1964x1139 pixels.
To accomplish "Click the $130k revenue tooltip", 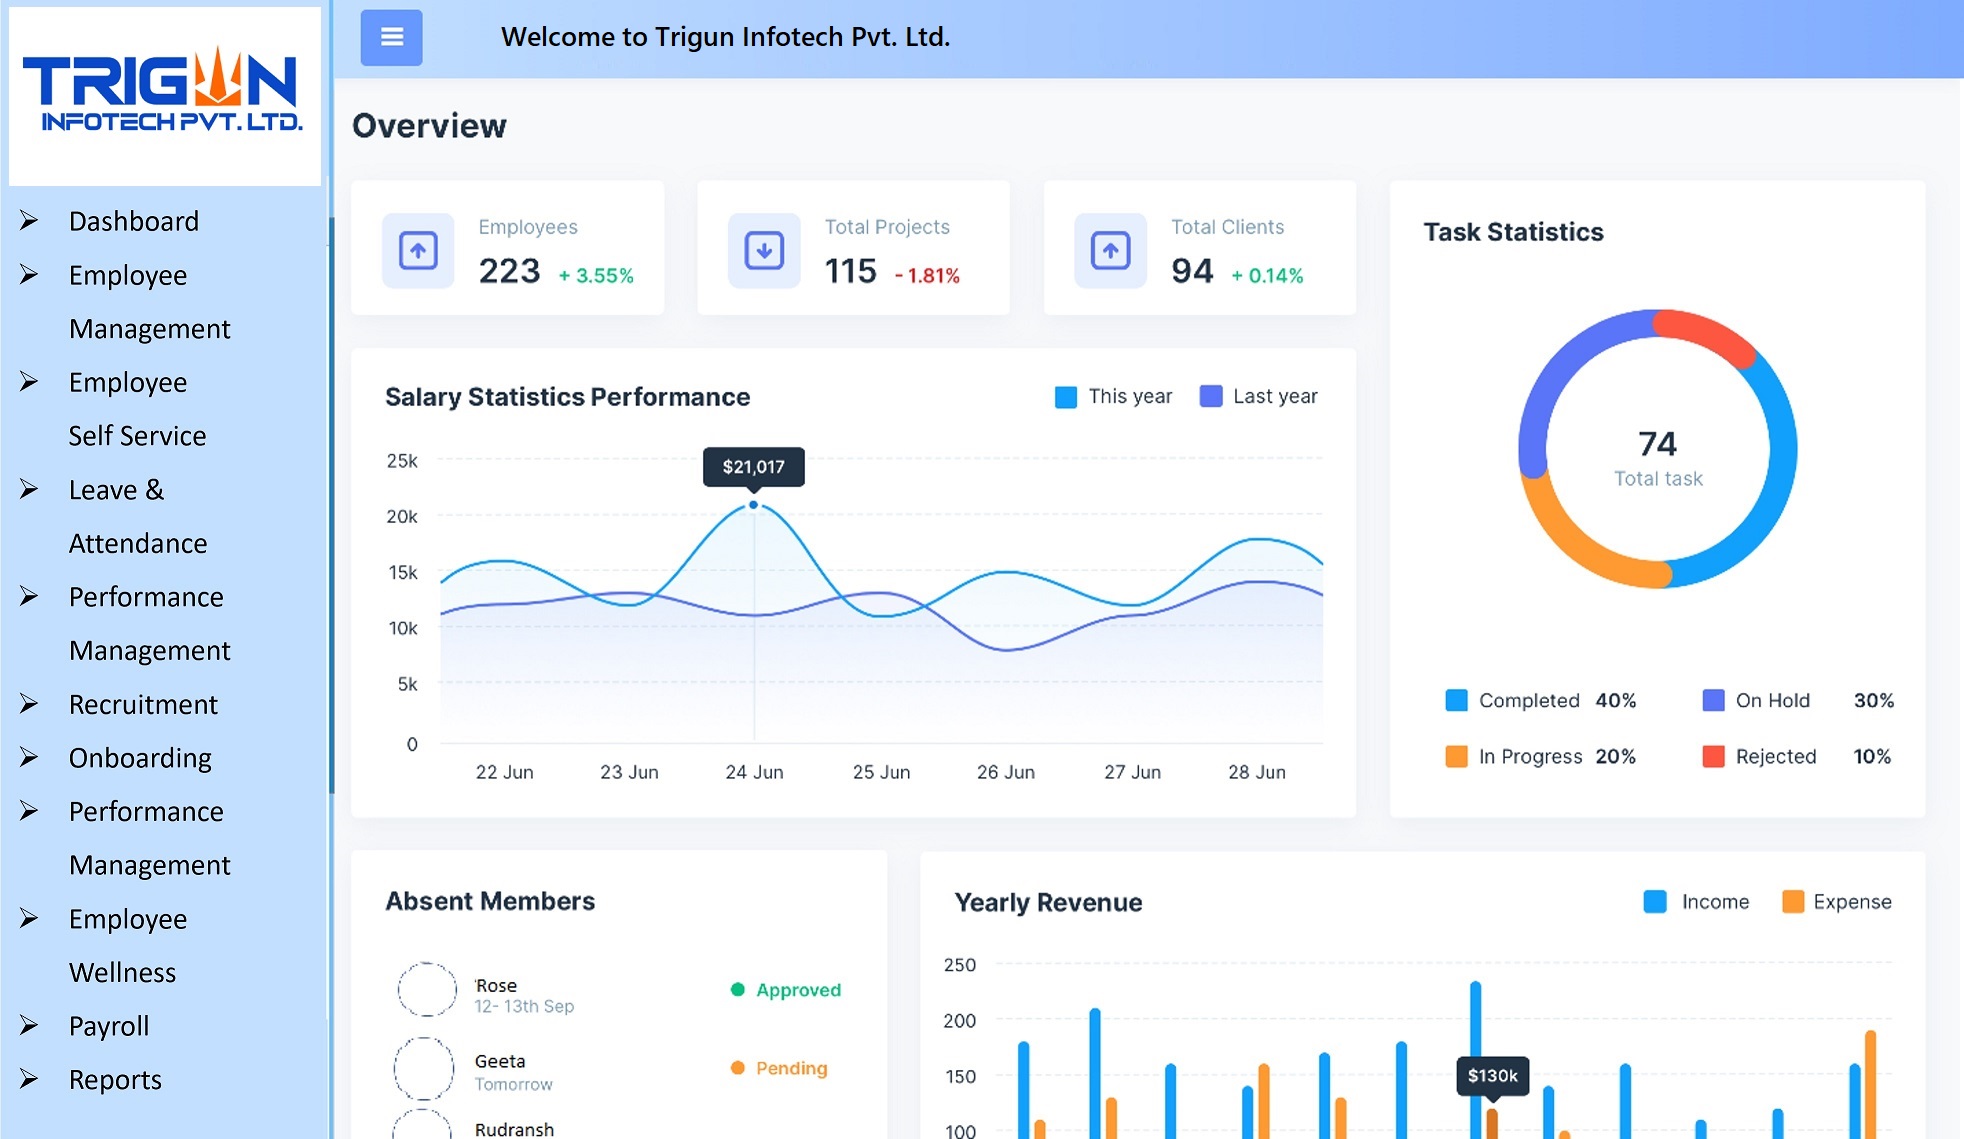I will [1492, 1076].
